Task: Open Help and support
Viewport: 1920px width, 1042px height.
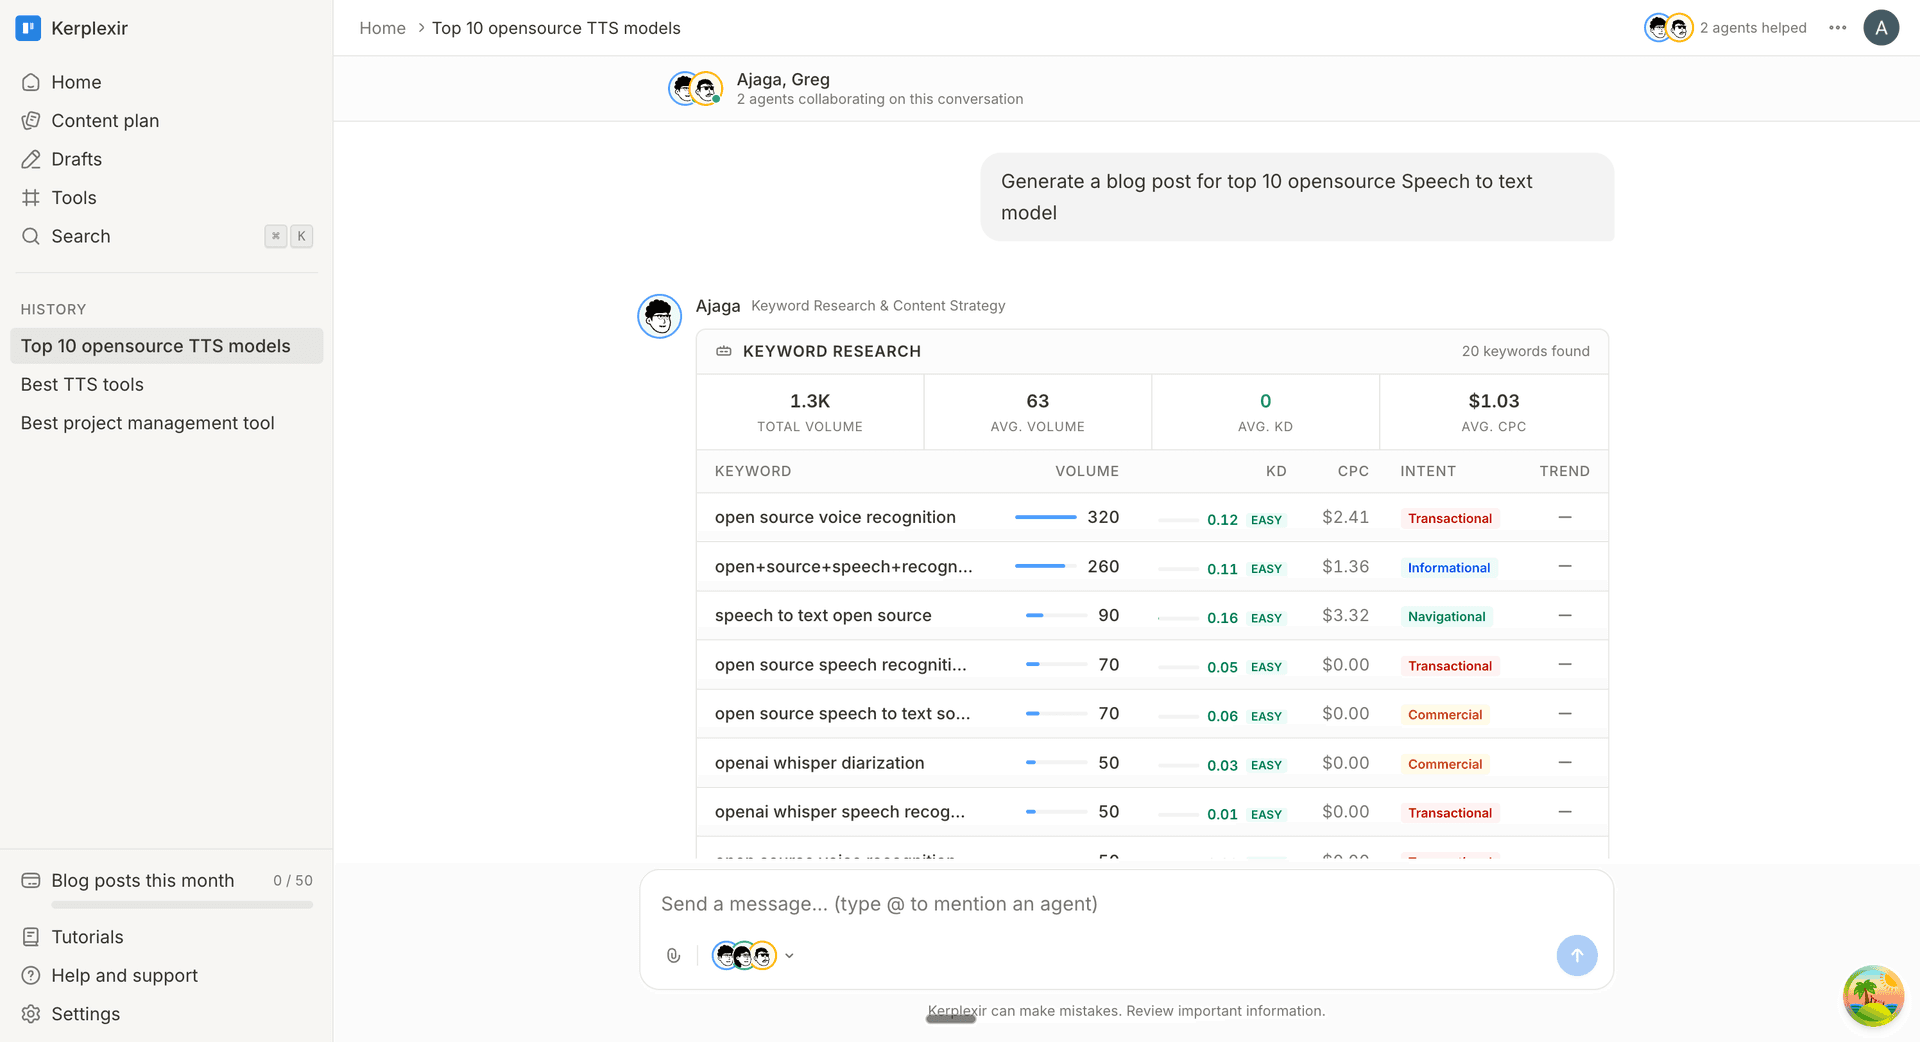Action: click(x=124, y=975)
